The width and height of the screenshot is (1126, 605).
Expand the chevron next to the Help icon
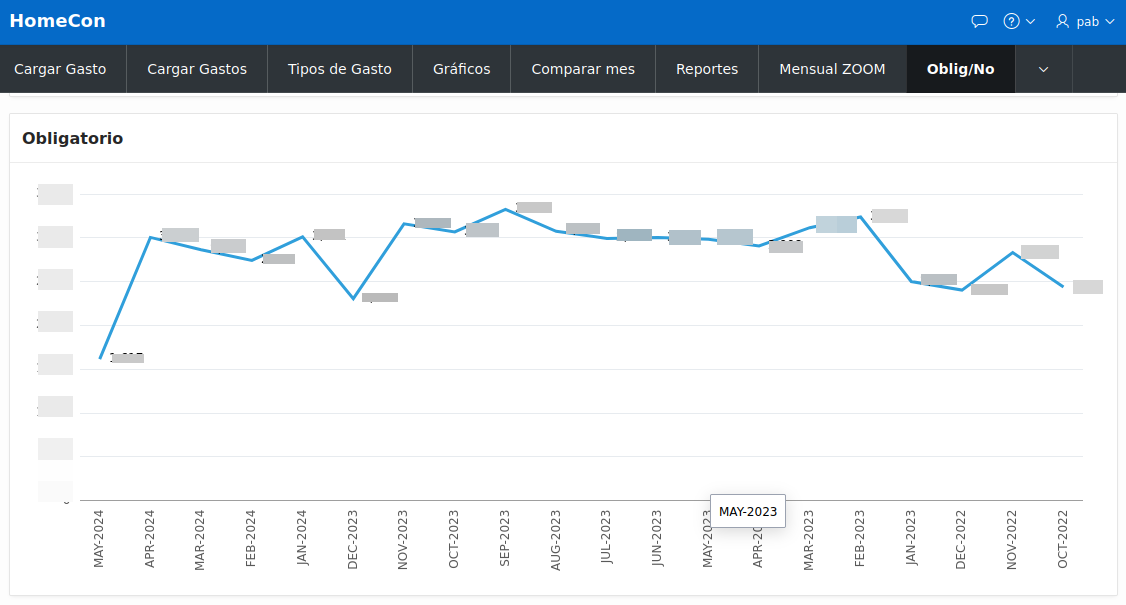pyautogui.click(x=1030, y=20)
